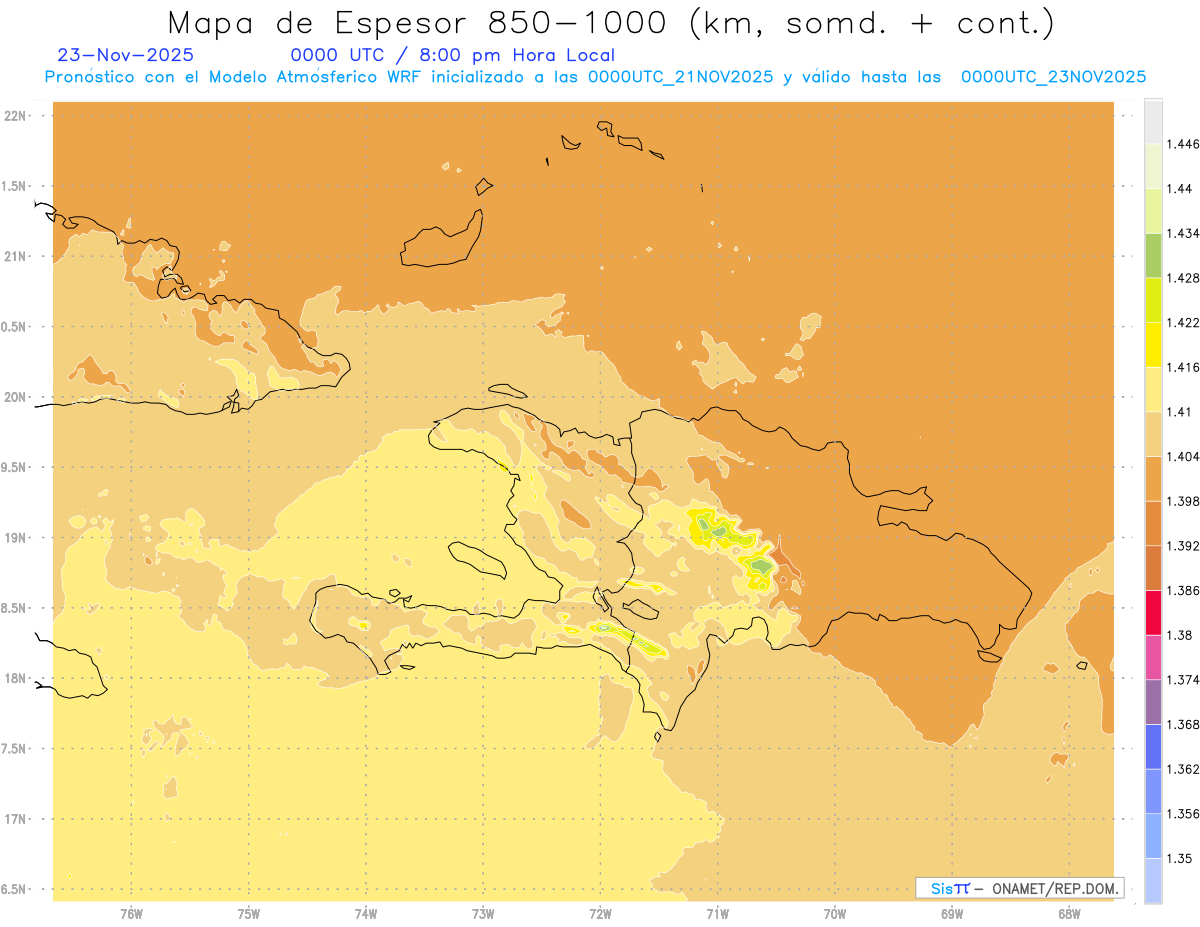This screenshot has height=927, width=1200.
Task: Click the WRF model forecast description line
Action: point(595,77)
